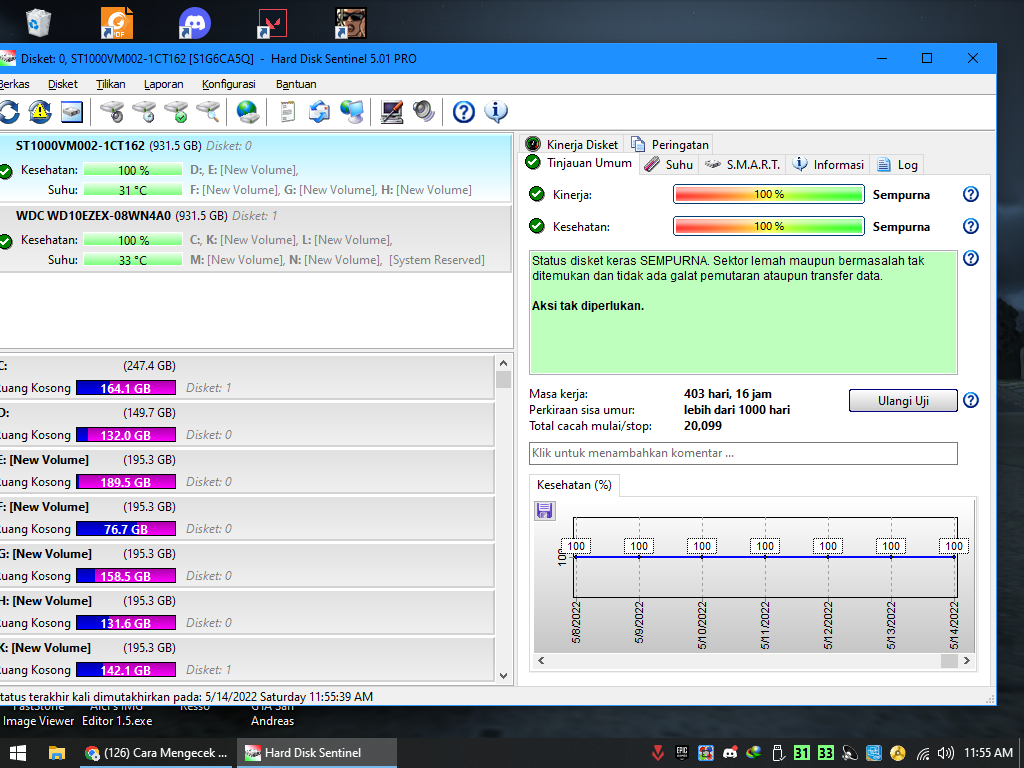Click partition list scrollbar up arrow
Image resolution: width=1024 pixels, height=768 pixels.
point(503,363)
